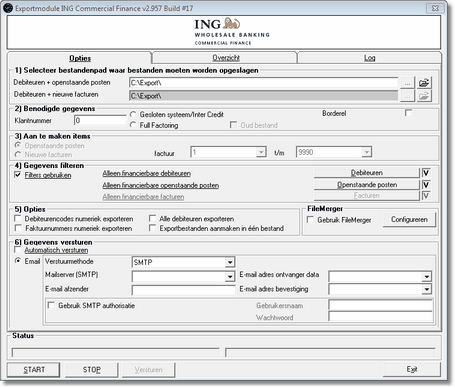This screenshot has width=455, height=388.
Task: Click the Klantnummer input field
Action: [x=100, y=120]
